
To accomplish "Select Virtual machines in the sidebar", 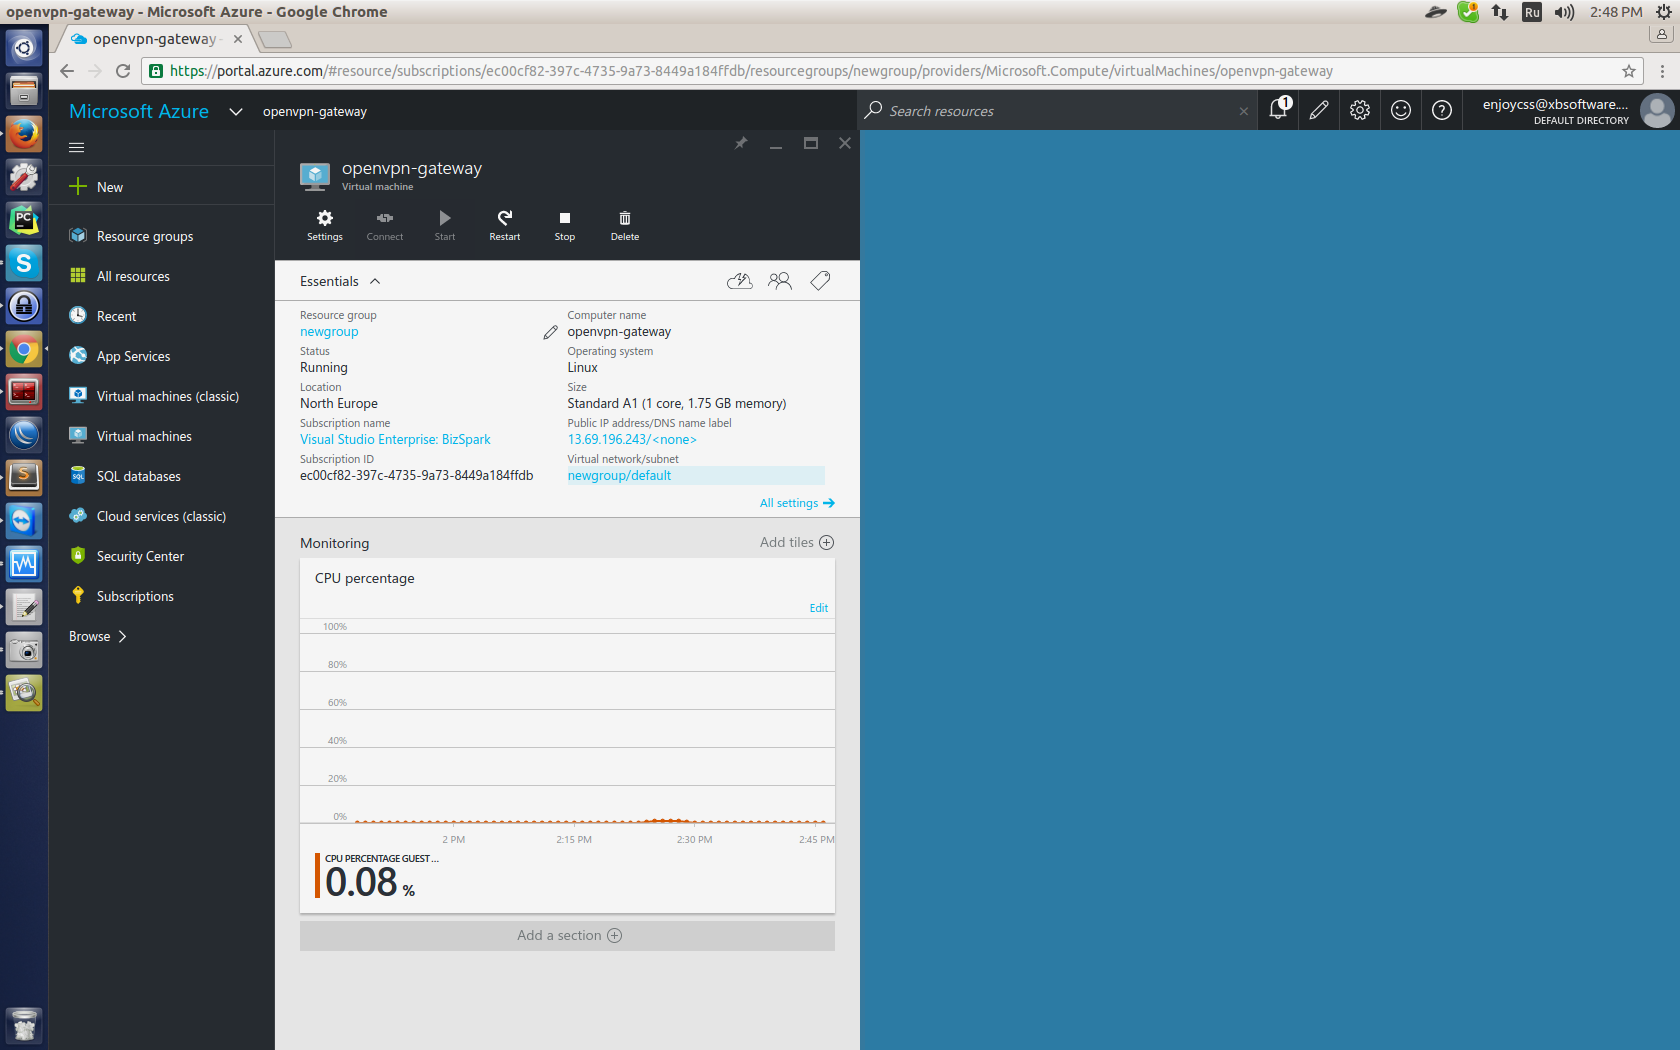I will coord(143,435).
